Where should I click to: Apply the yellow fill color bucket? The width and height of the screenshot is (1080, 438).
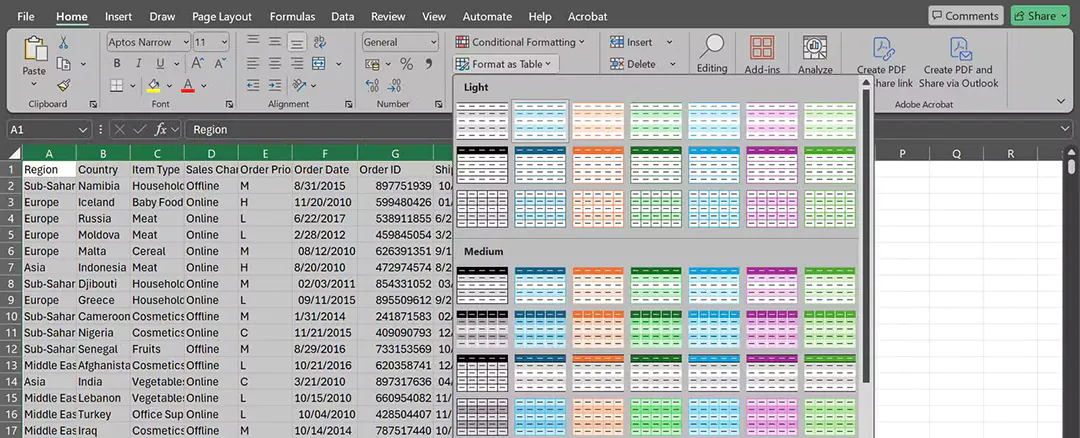click(154, 85)
